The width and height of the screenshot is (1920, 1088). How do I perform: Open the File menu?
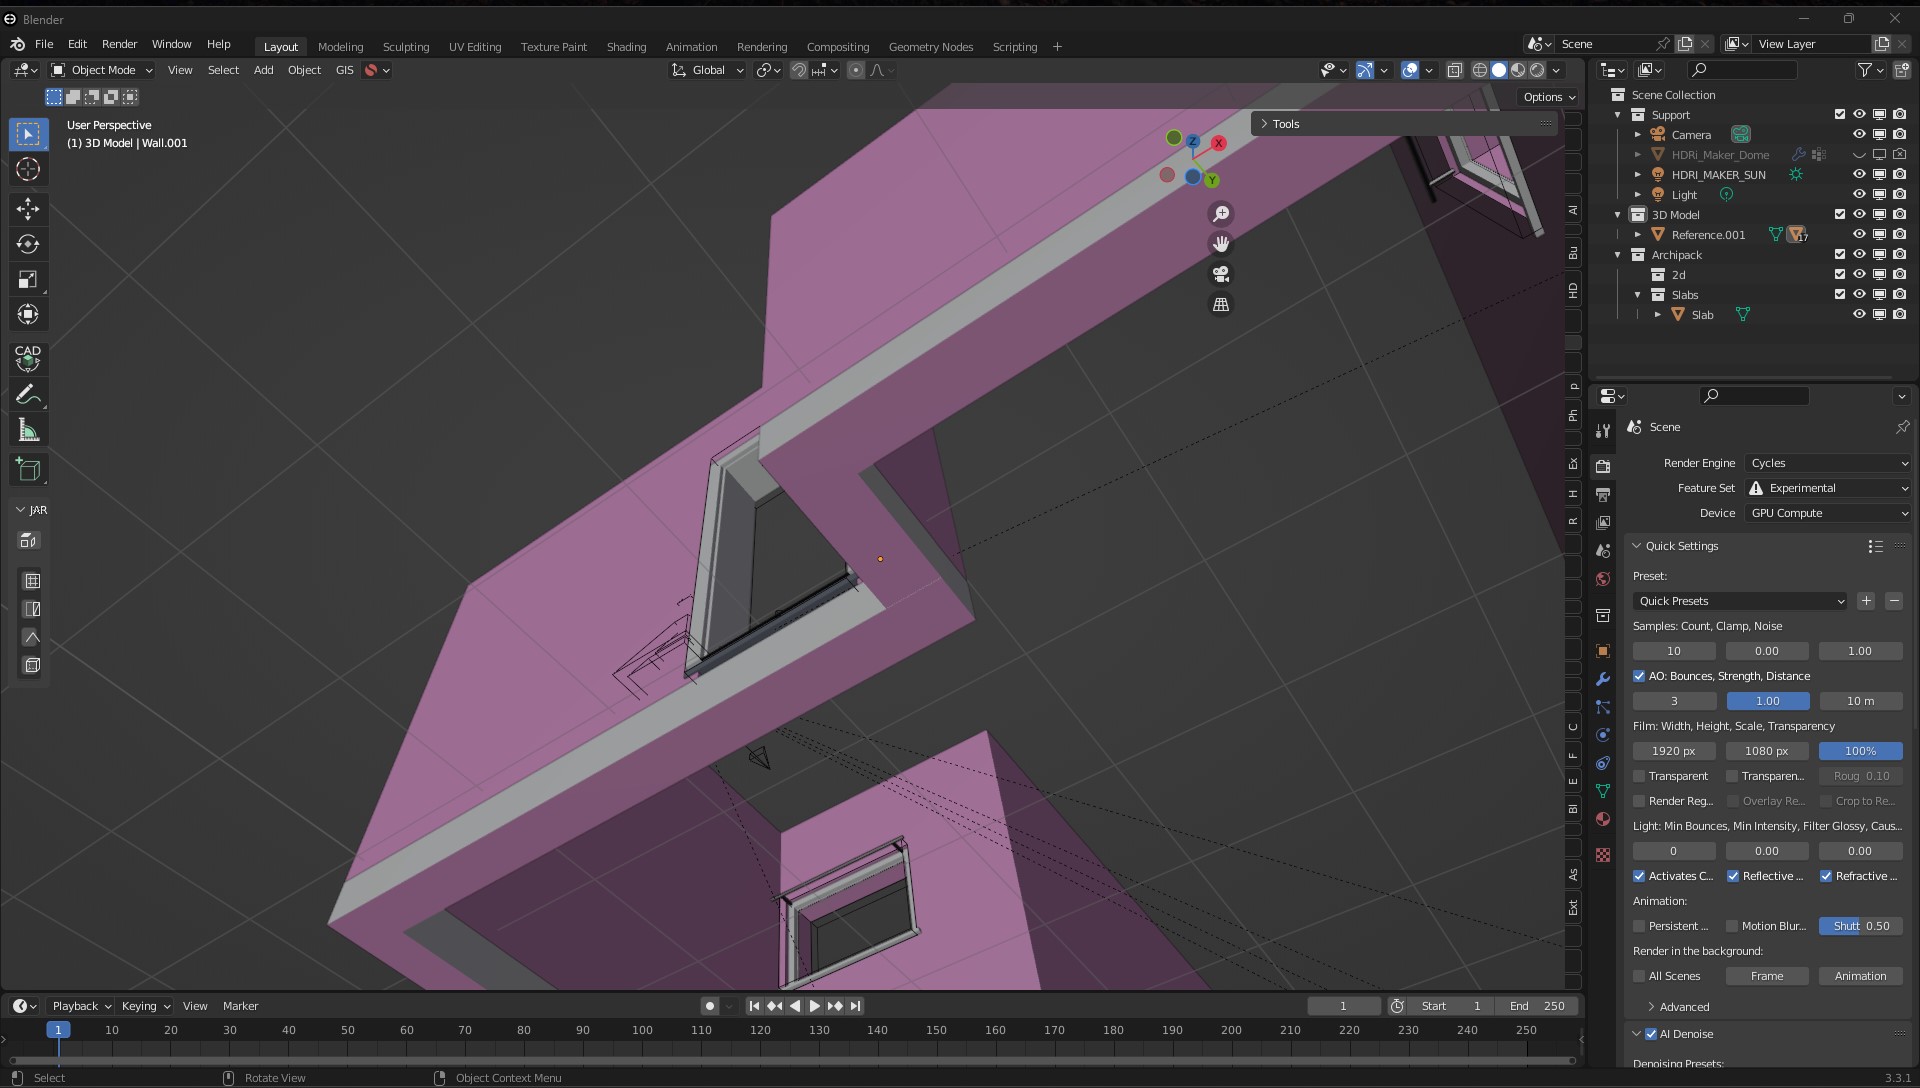click(44, 44)
